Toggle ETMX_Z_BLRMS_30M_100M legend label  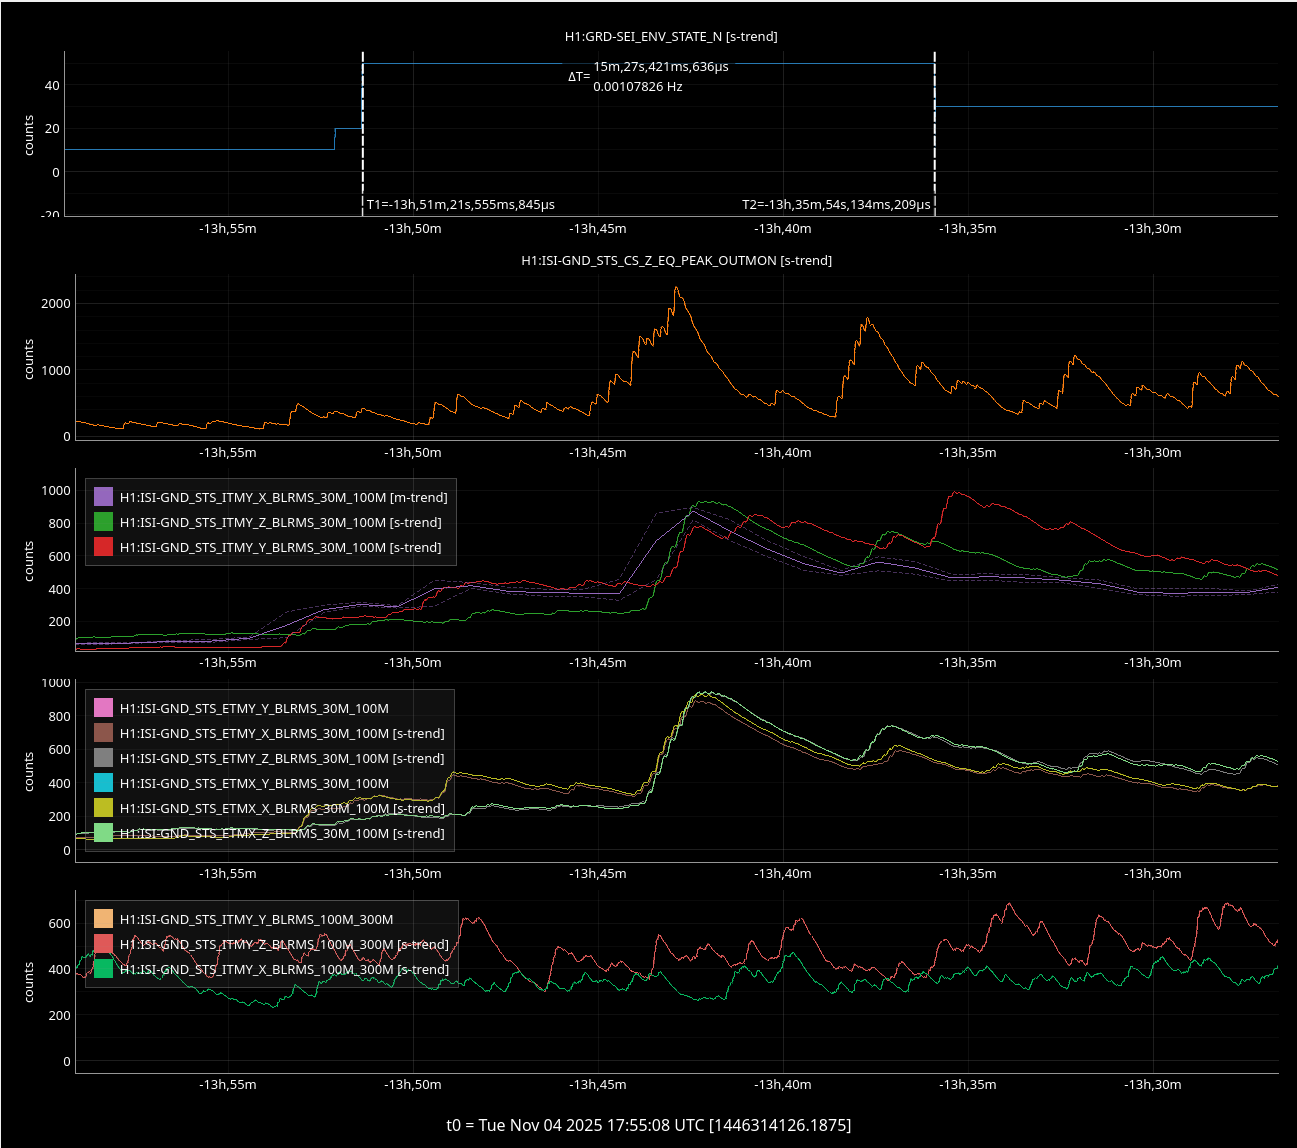point(281,833)
